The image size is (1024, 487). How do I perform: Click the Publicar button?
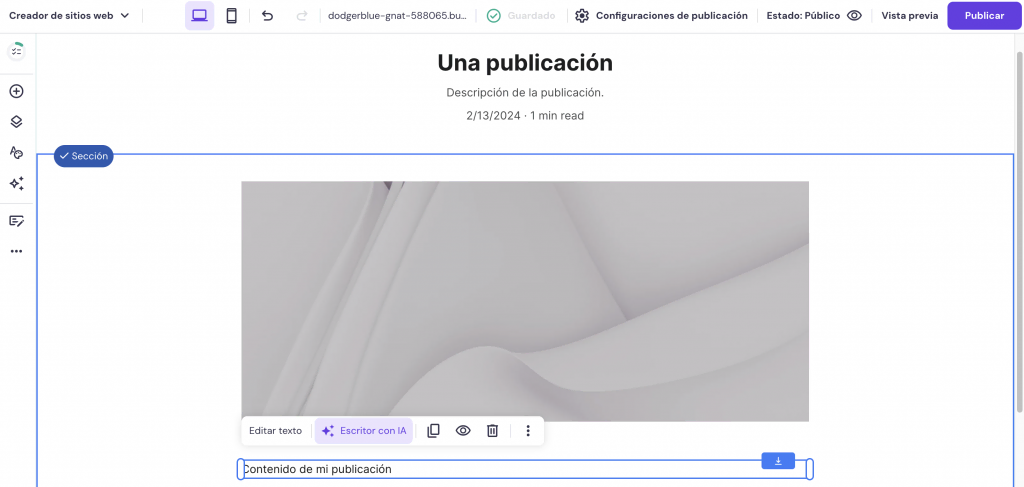984,16
